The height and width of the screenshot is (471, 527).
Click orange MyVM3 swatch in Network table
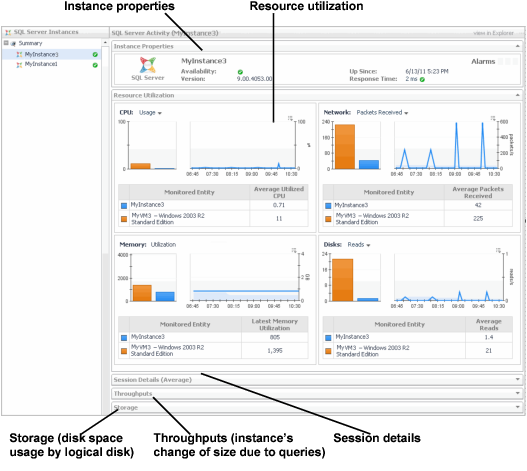[328, 219]
